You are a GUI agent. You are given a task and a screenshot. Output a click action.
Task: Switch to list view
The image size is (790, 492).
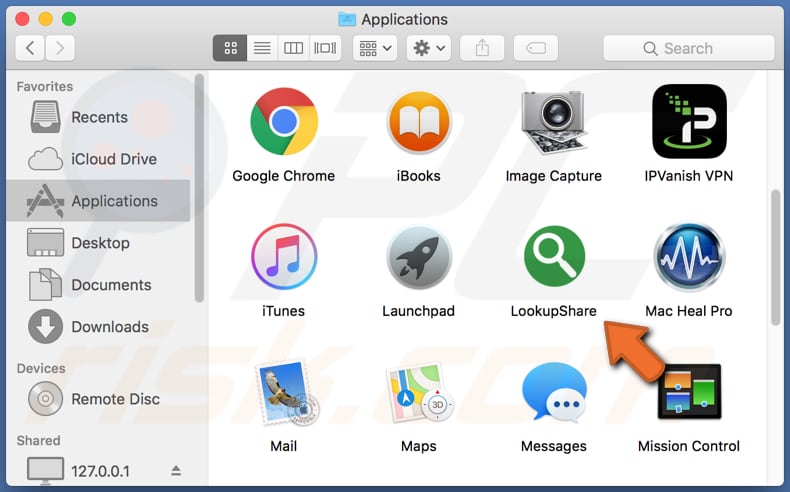[x=262, y=48]
